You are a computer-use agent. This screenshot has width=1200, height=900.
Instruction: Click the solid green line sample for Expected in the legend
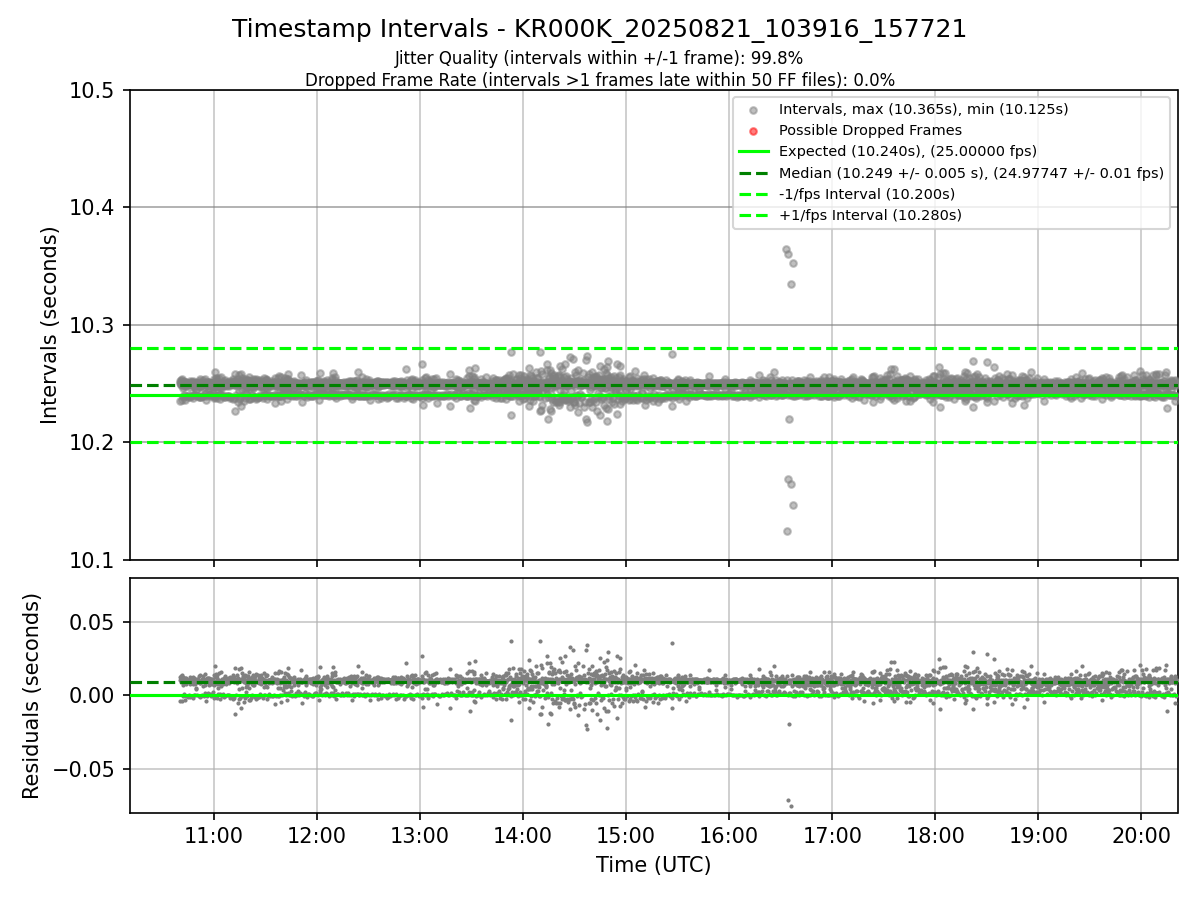[754, 152]
